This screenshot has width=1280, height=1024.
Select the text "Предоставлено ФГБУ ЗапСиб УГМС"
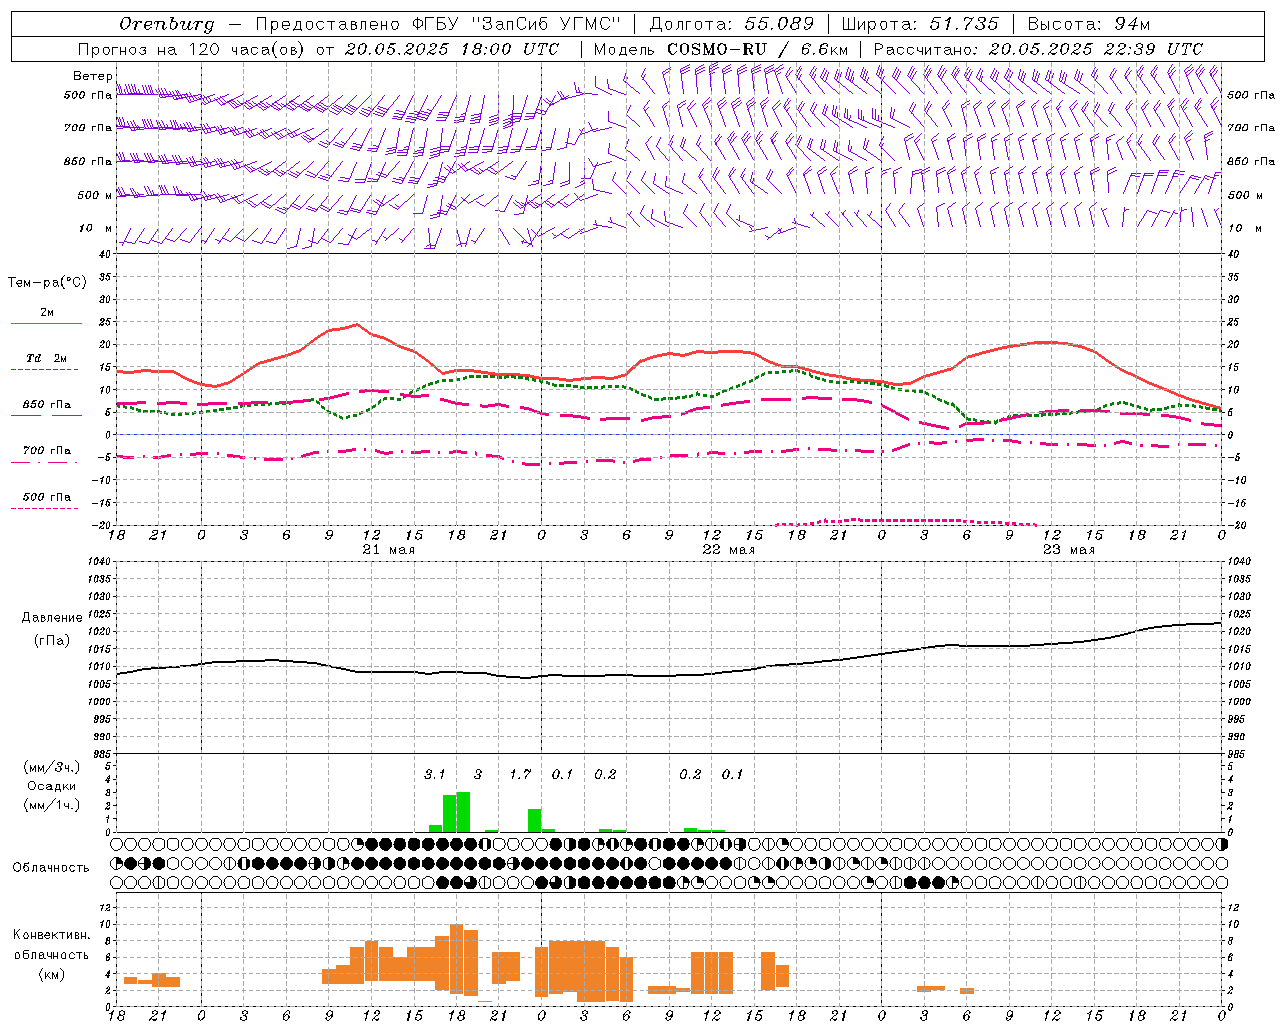click(438, 24)
